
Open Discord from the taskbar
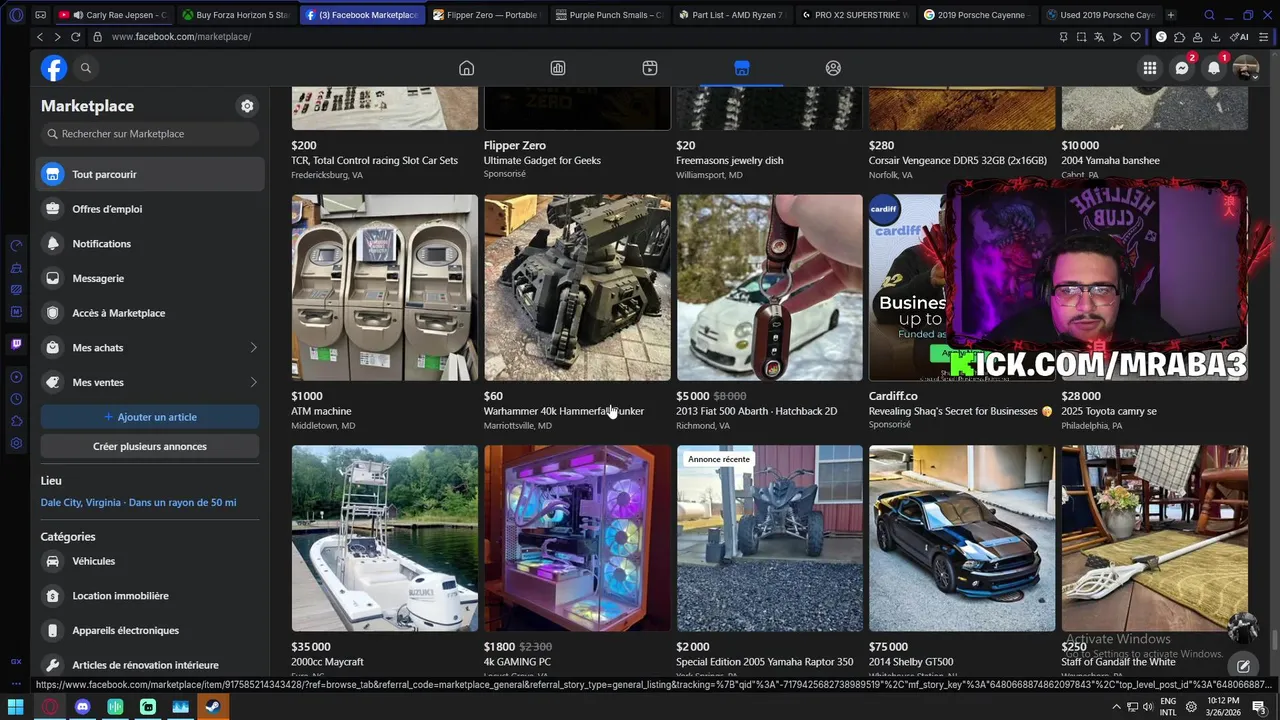tap(82, 707)
